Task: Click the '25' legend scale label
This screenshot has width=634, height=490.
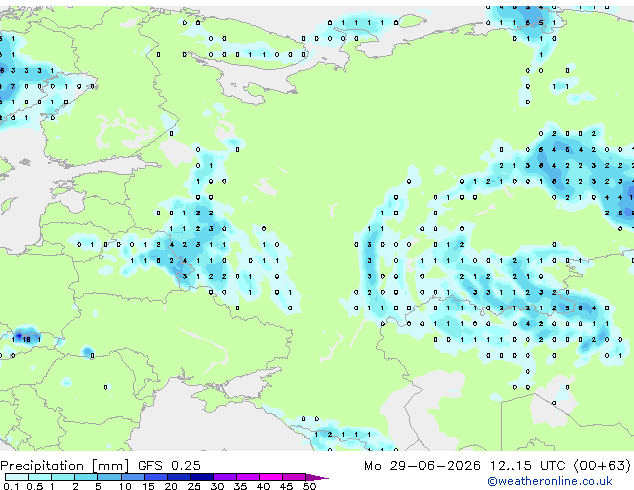Action: click(194, 486)
